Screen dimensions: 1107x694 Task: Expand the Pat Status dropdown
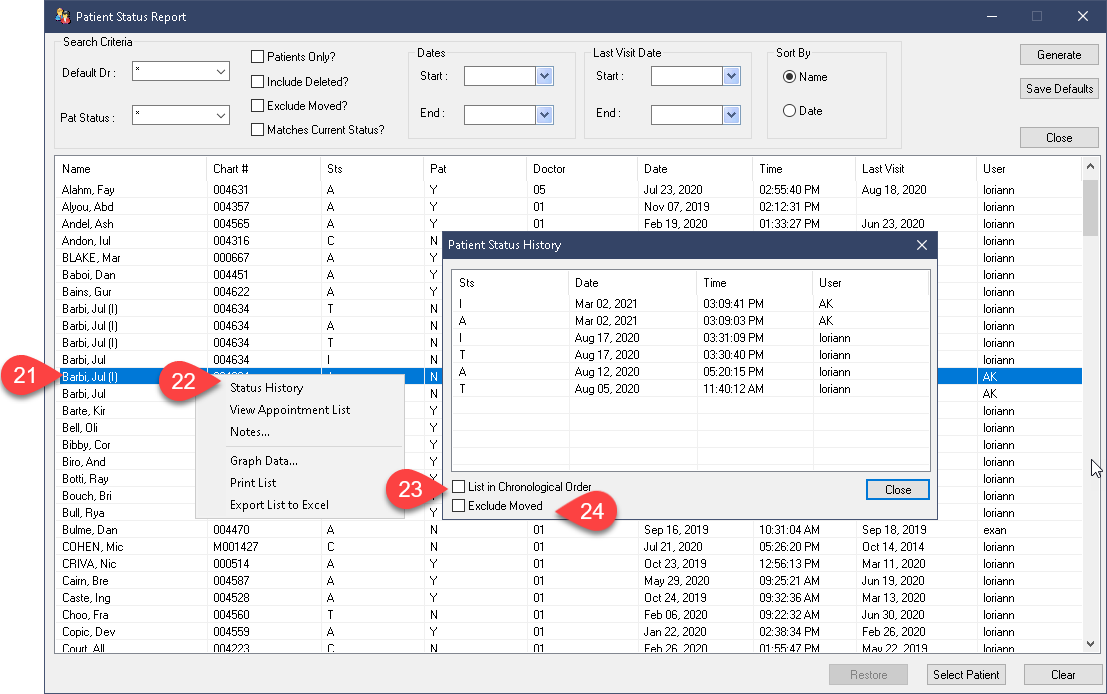tap(221, 115)
